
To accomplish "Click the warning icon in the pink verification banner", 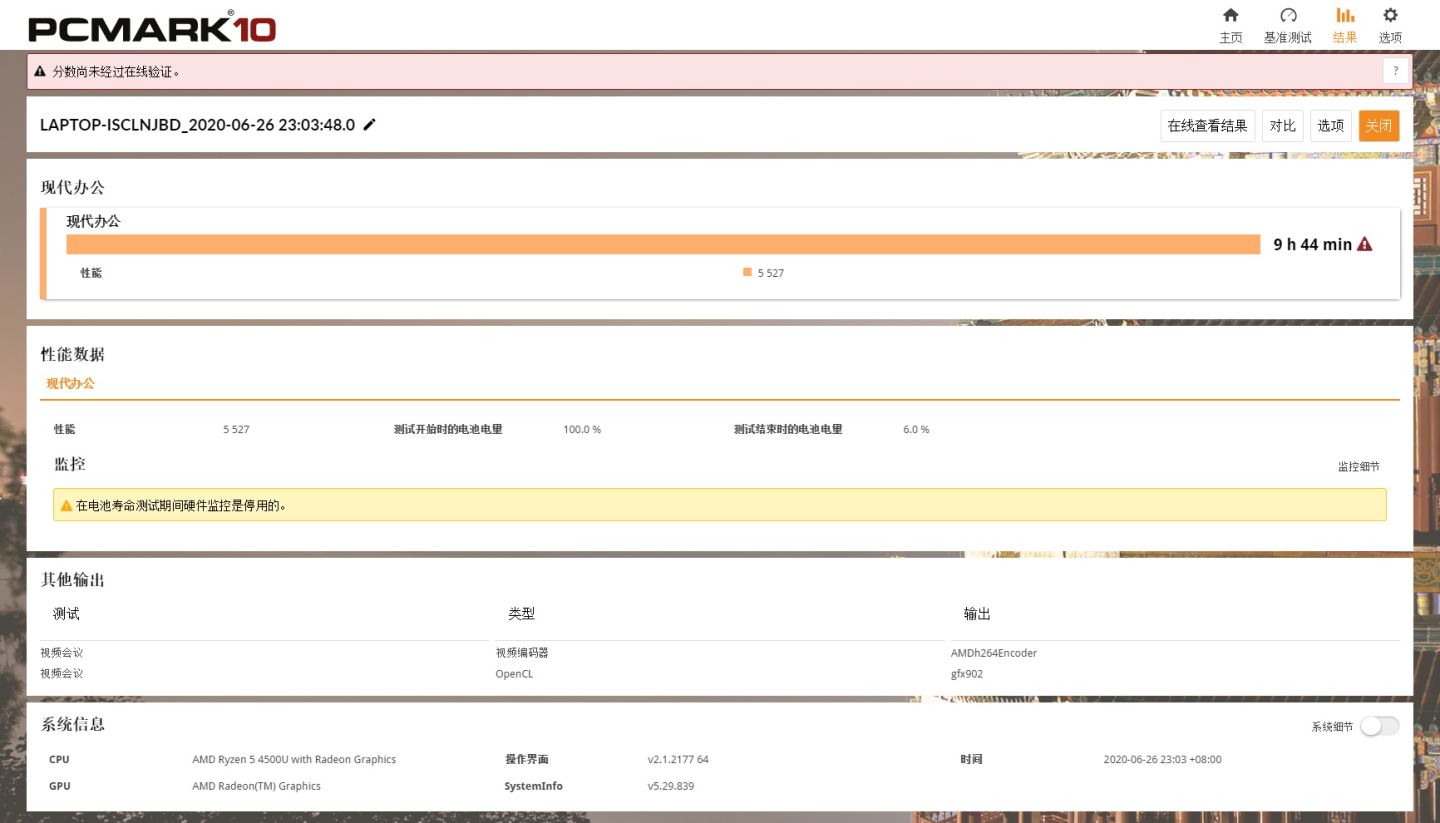I will 39,71.
